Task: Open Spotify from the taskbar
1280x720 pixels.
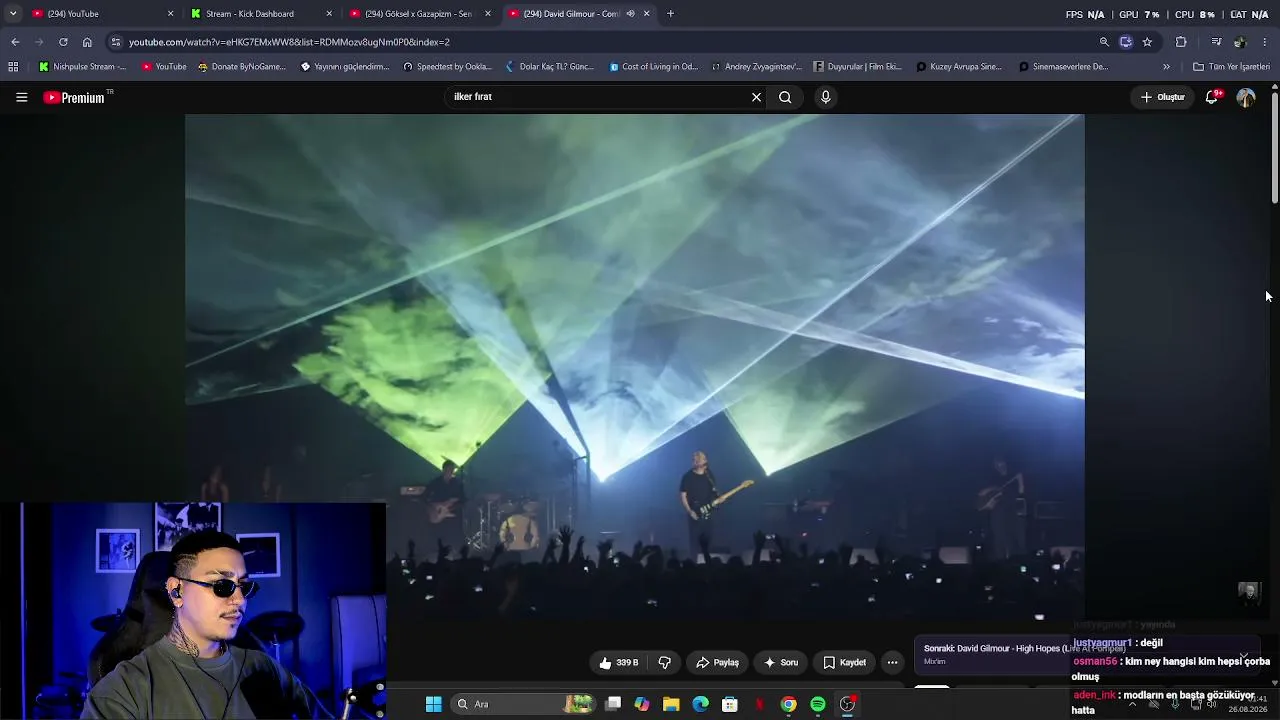Action: tap(817, 704)
